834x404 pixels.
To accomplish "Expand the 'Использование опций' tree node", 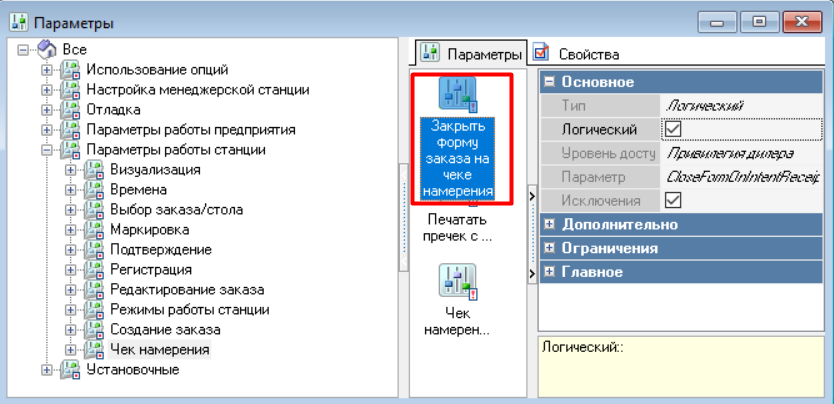I will click(46, 70).
